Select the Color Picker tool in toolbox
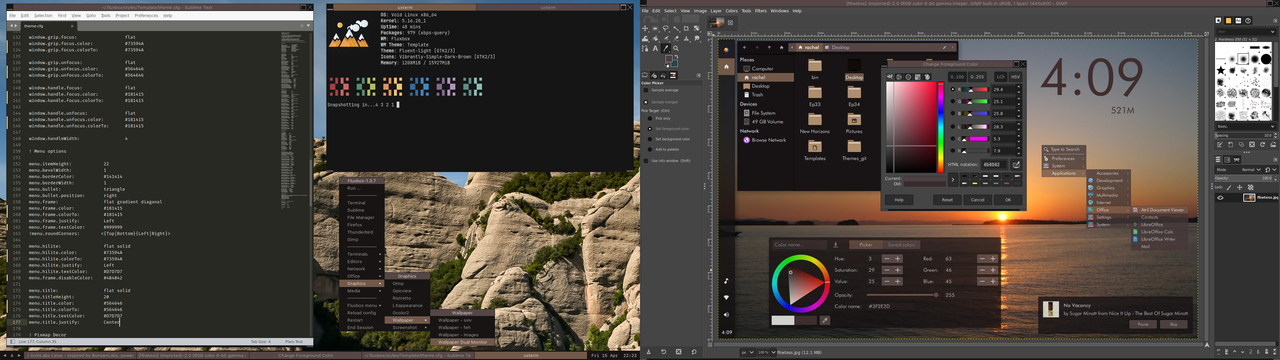The width and height of the screenshot is (1280, 360). tap(666, 48)
